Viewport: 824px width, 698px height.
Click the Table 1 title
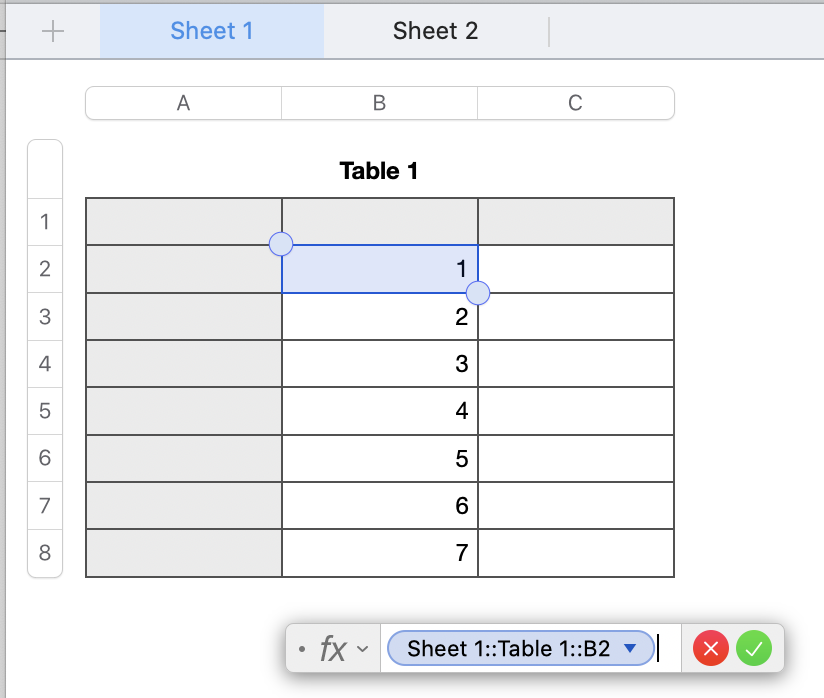pyautogui.click(x=379, y=171)
